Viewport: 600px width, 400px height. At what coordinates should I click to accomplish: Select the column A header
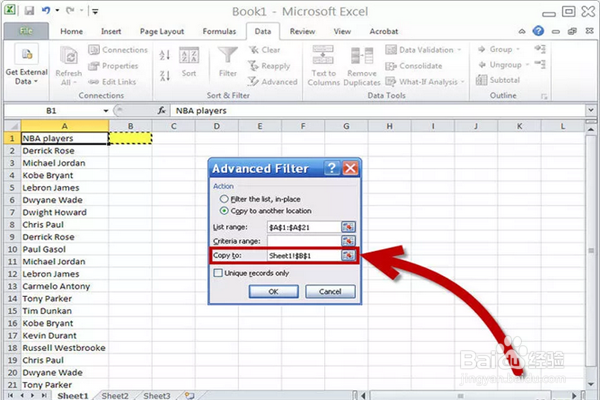tap(65, 126)
